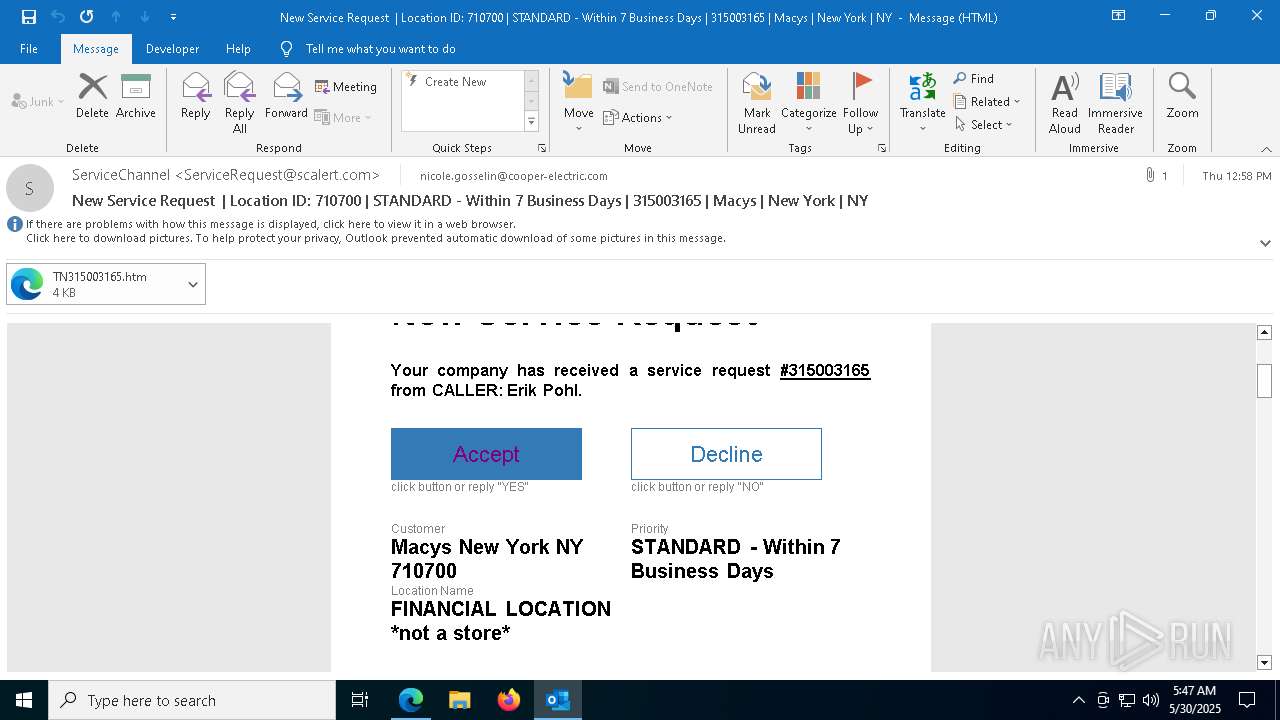Collapse the ribbon using the chevron
The image size is (1280, 720).
pos(1266,149)
